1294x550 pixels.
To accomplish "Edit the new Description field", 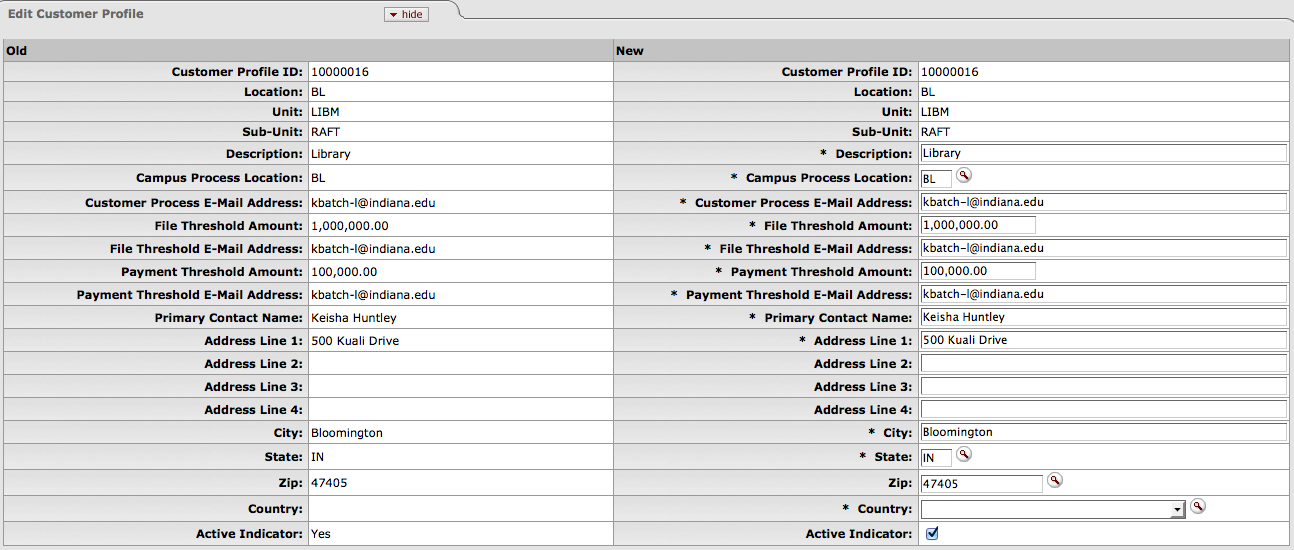I will (x=1103, y=153).
